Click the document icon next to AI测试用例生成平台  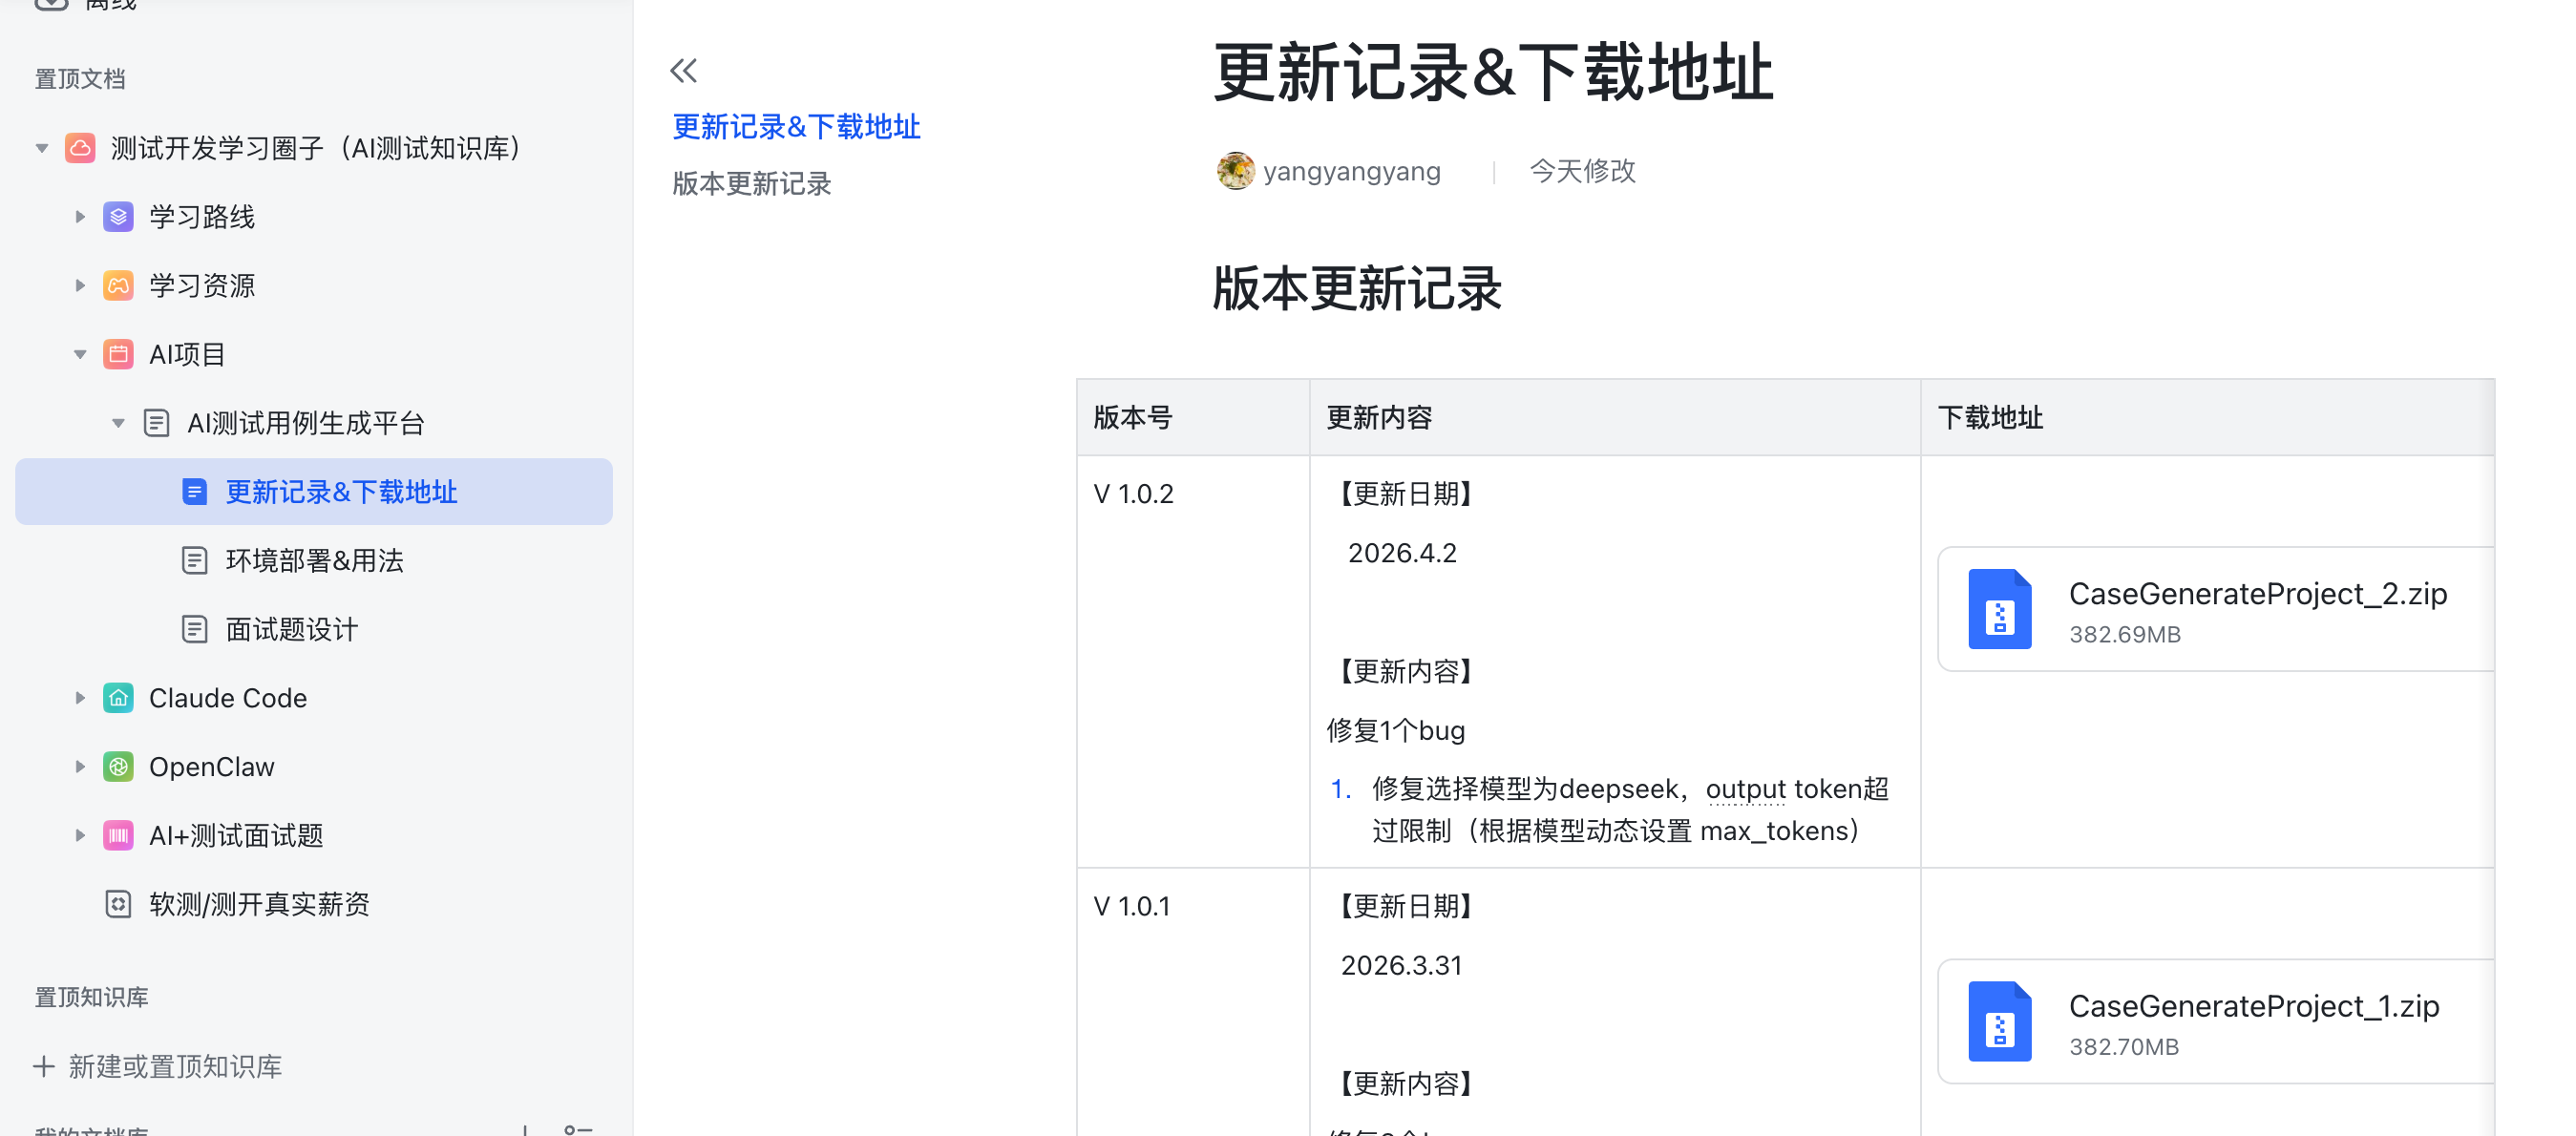pyautogui.click(x=157, y=422)
